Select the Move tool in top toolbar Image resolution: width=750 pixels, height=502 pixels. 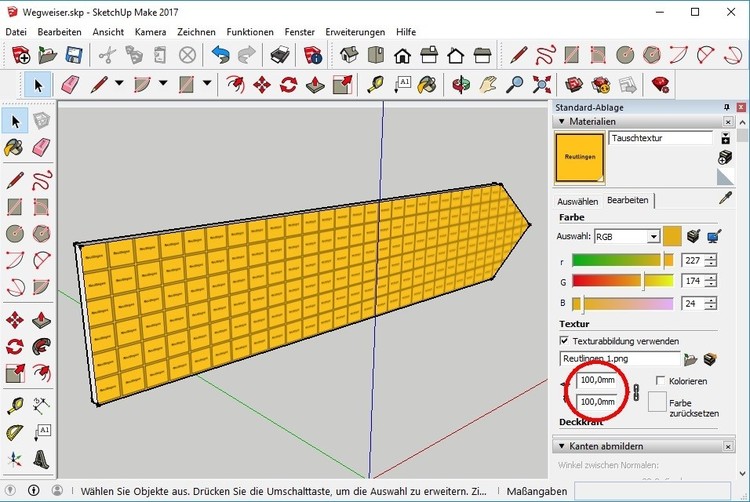[x=262, y=85]
